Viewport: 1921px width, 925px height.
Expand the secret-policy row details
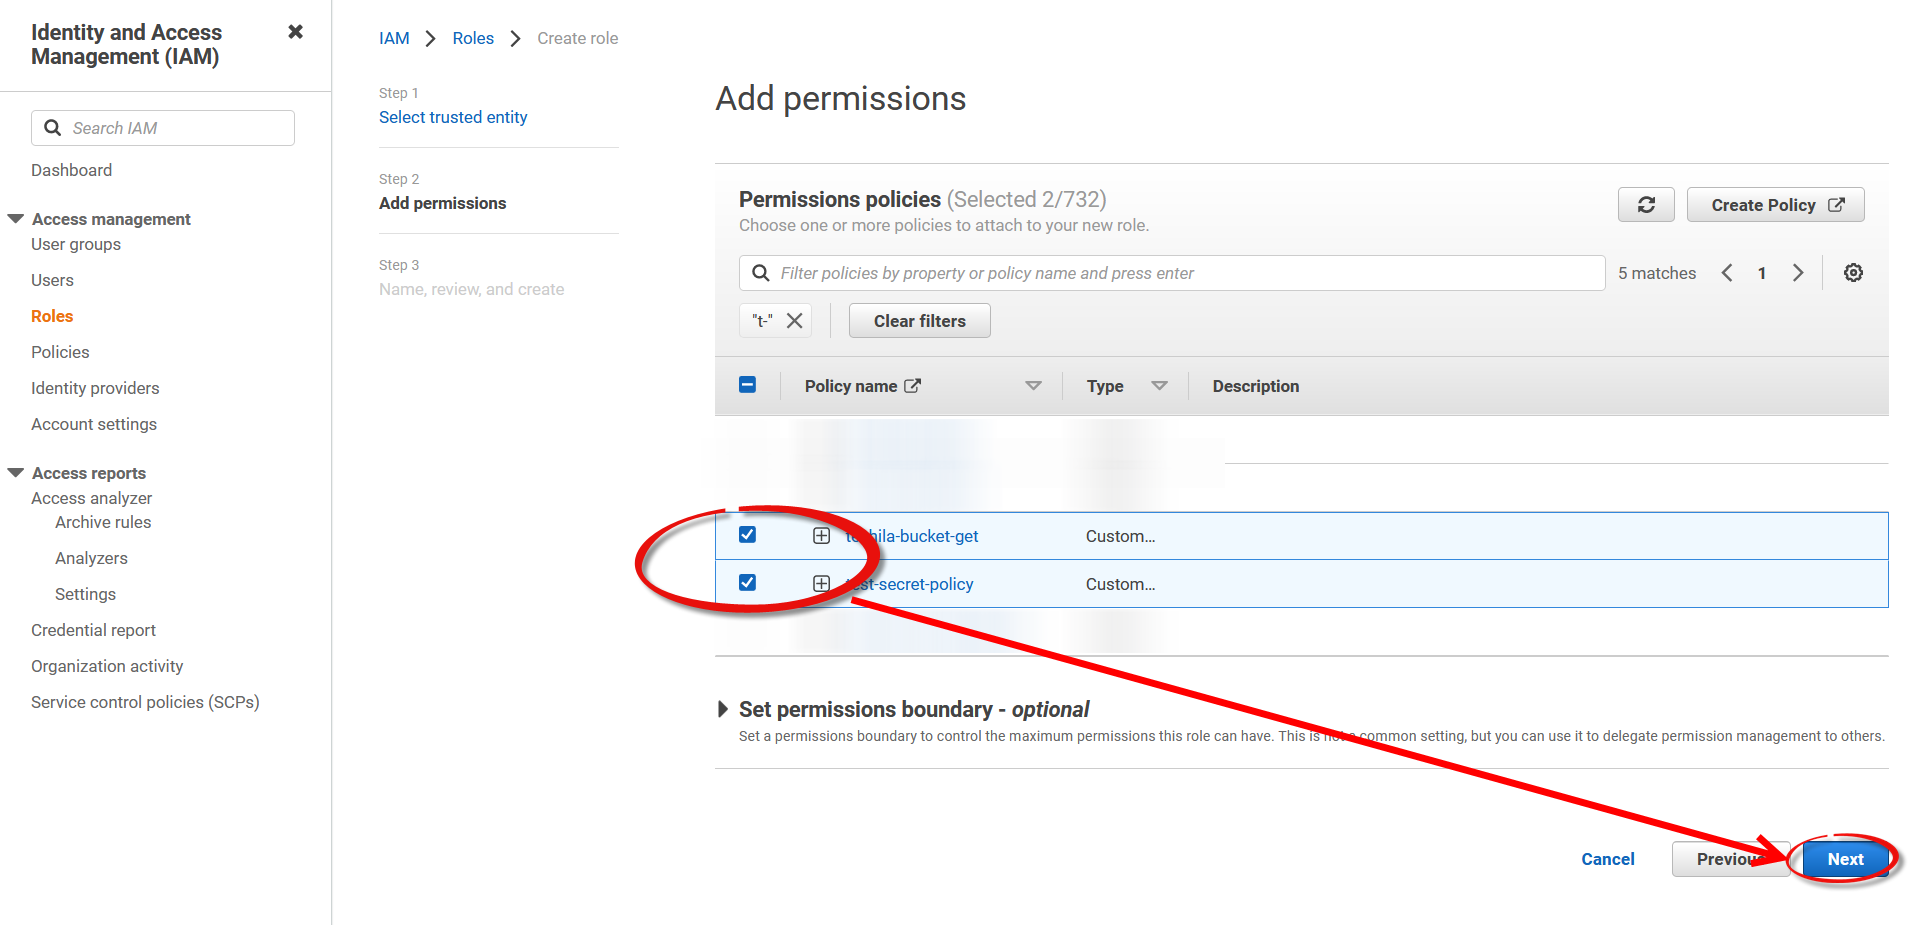[821, 584]
